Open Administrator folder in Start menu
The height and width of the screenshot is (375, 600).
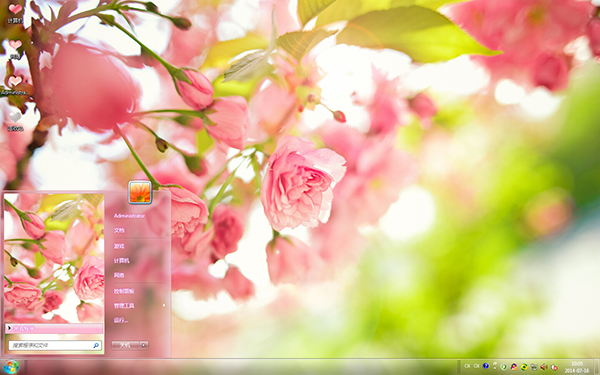[x=129, y=216]
